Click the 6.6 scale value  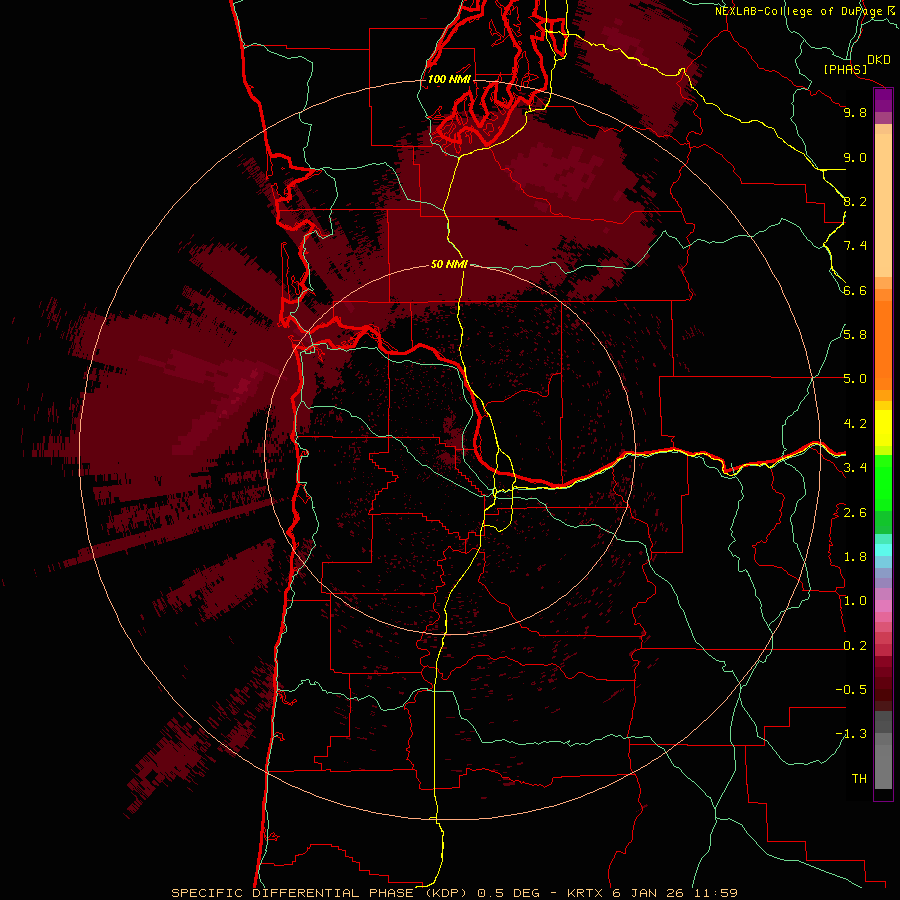[855, 290]
